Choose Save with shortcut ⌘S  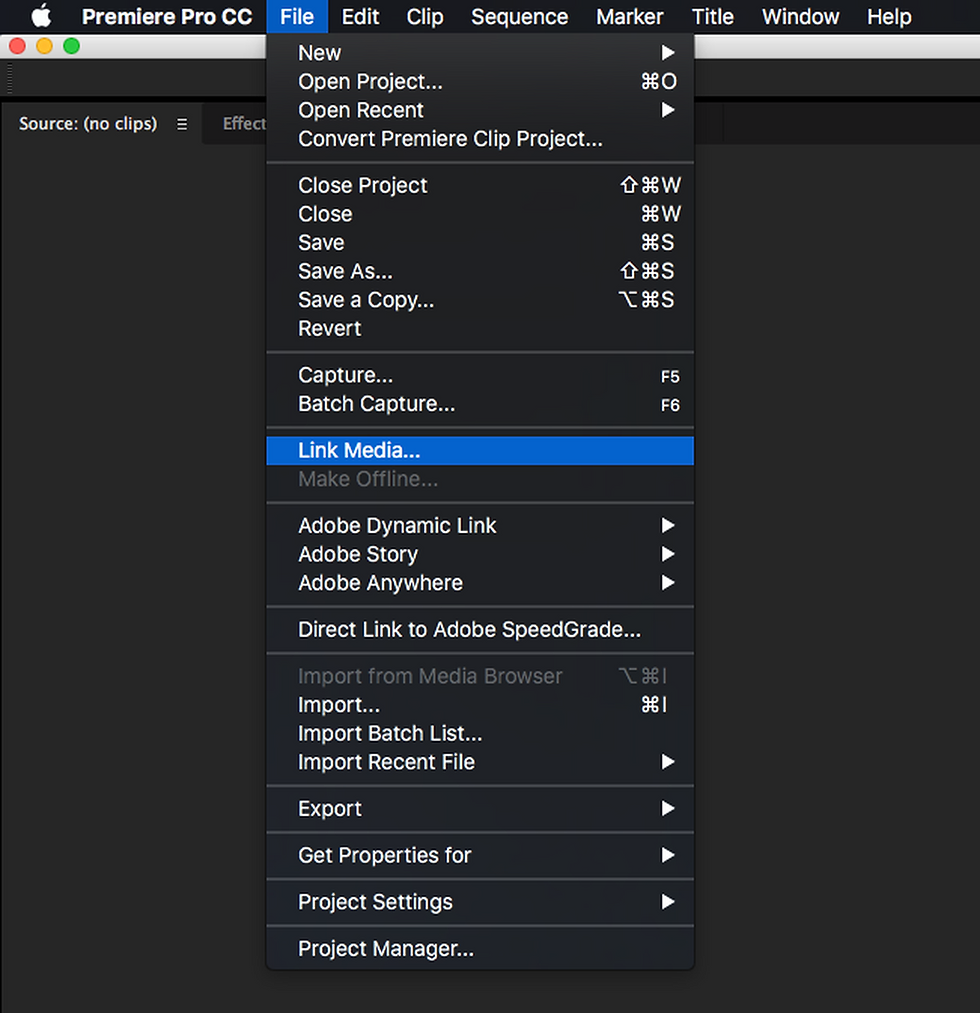pos(480,242)
